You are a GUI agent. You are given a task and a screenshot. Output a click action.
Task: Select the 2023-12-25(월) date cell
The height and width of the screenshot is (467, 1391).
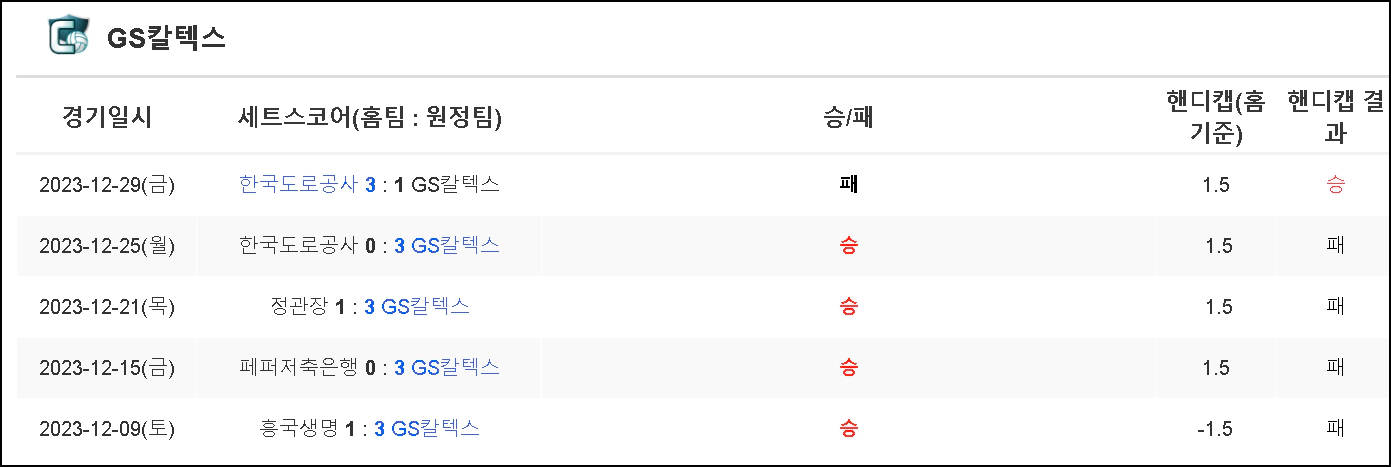tap(107, 246)
